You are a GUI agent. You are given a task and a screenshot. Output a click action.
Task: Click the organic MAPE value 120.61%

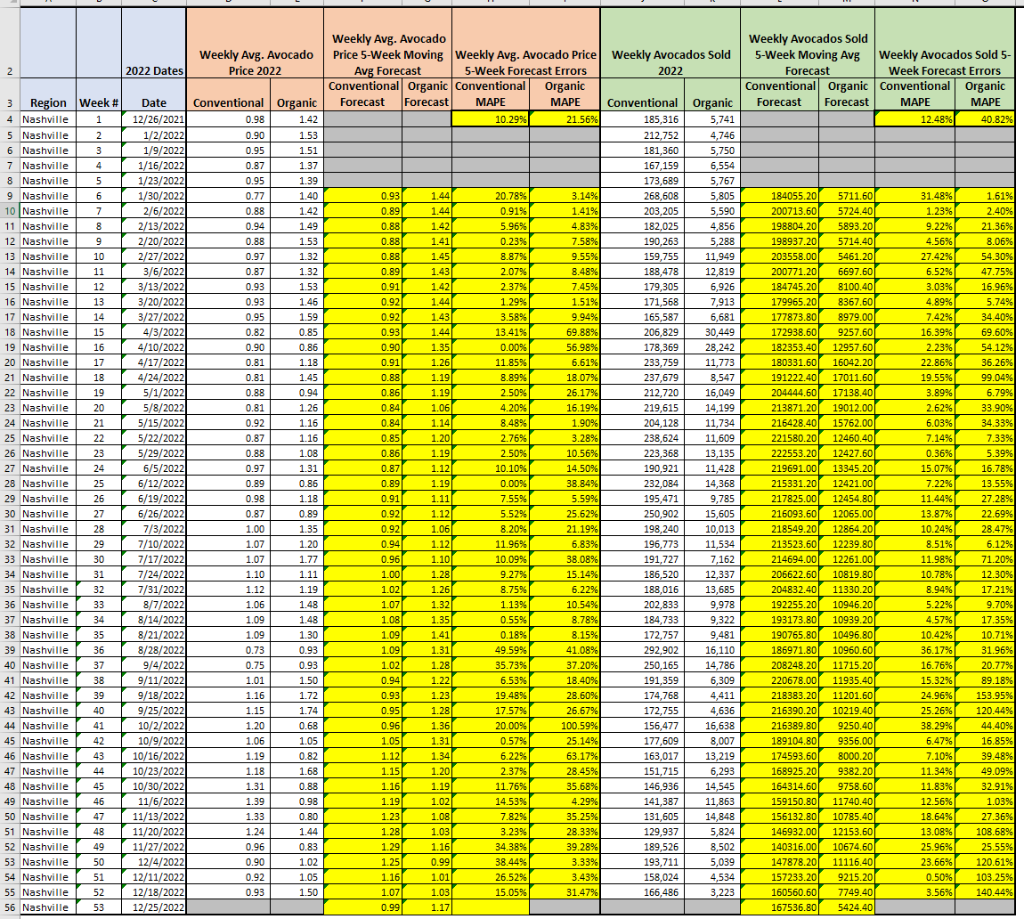(985, 862)
